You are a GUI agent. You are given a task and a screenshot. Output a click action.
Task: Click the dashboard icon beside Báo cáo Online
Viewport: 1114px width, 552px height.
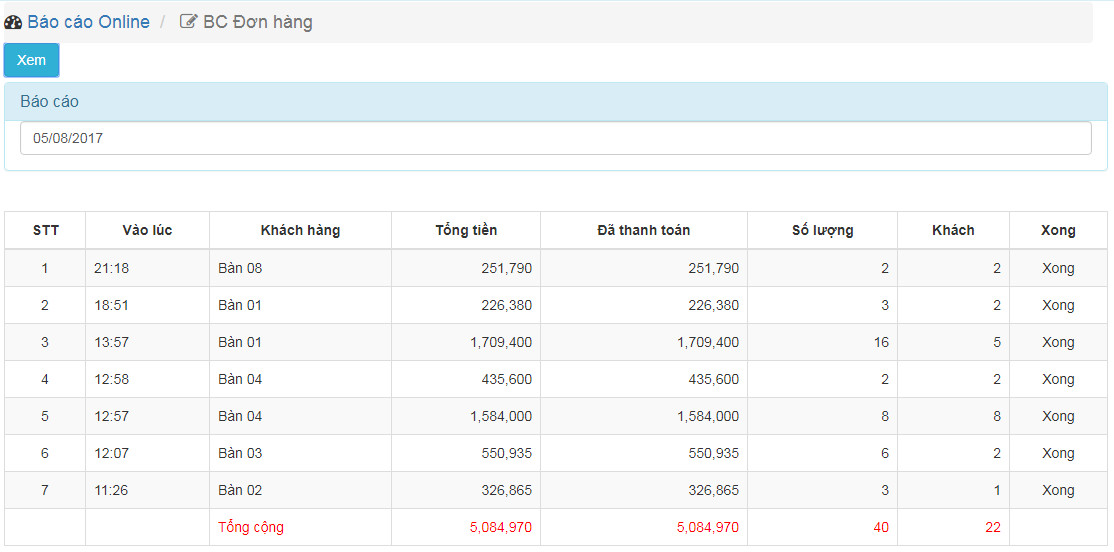click(13, 22)
